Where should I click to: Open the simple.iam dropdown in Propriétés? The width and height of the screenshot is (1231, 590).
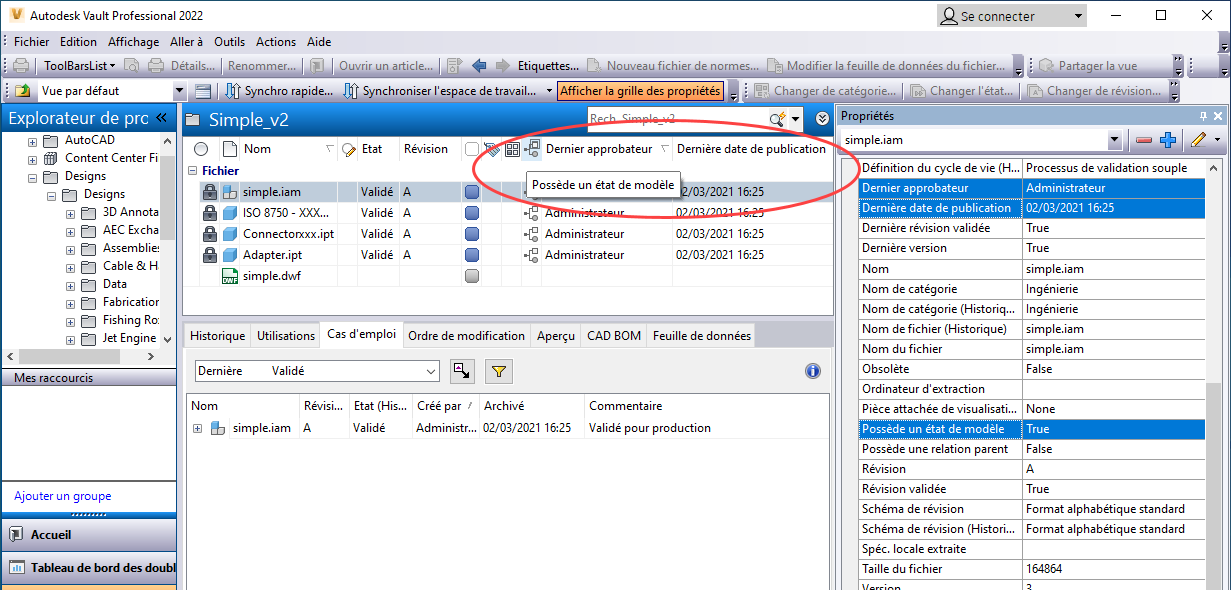(x=1115, y=142)
